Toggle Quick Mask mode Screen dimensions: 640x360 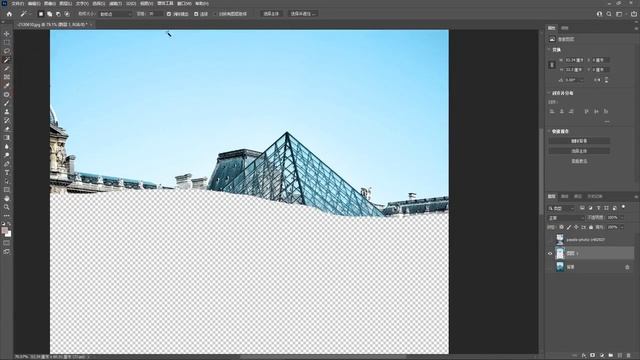7,243
